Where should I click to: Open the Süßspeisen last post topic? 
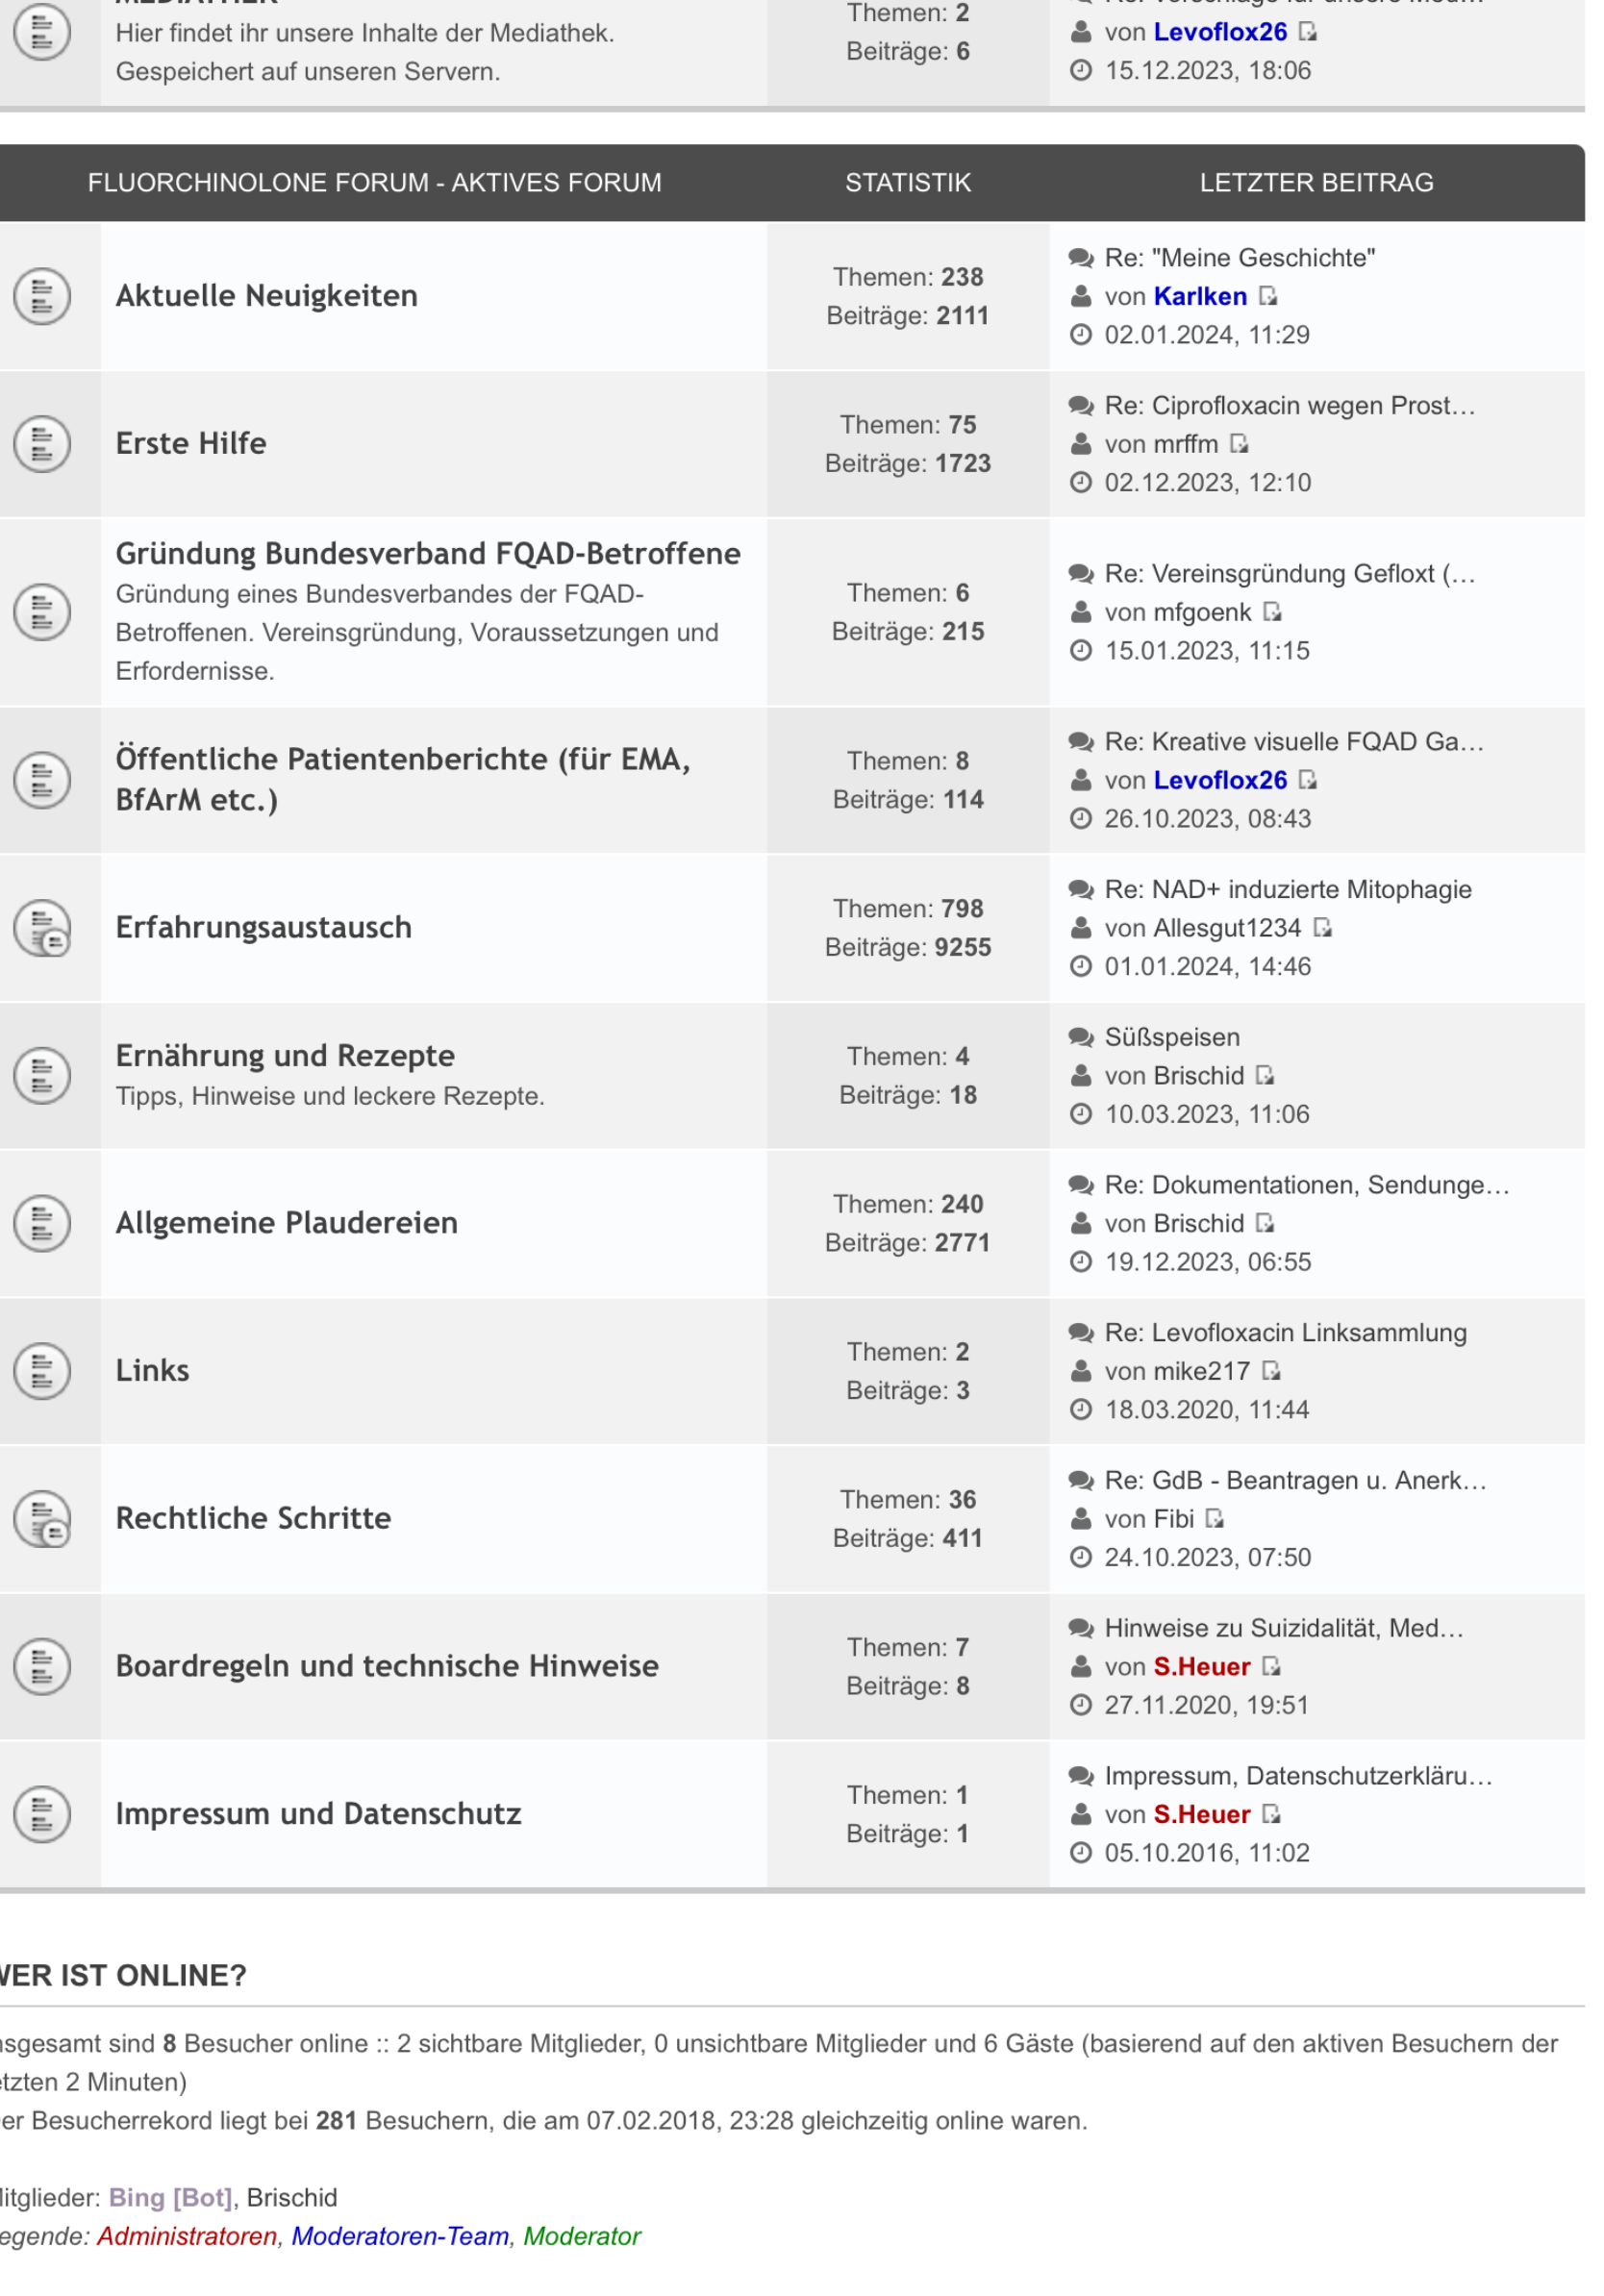(1172, 1037)
